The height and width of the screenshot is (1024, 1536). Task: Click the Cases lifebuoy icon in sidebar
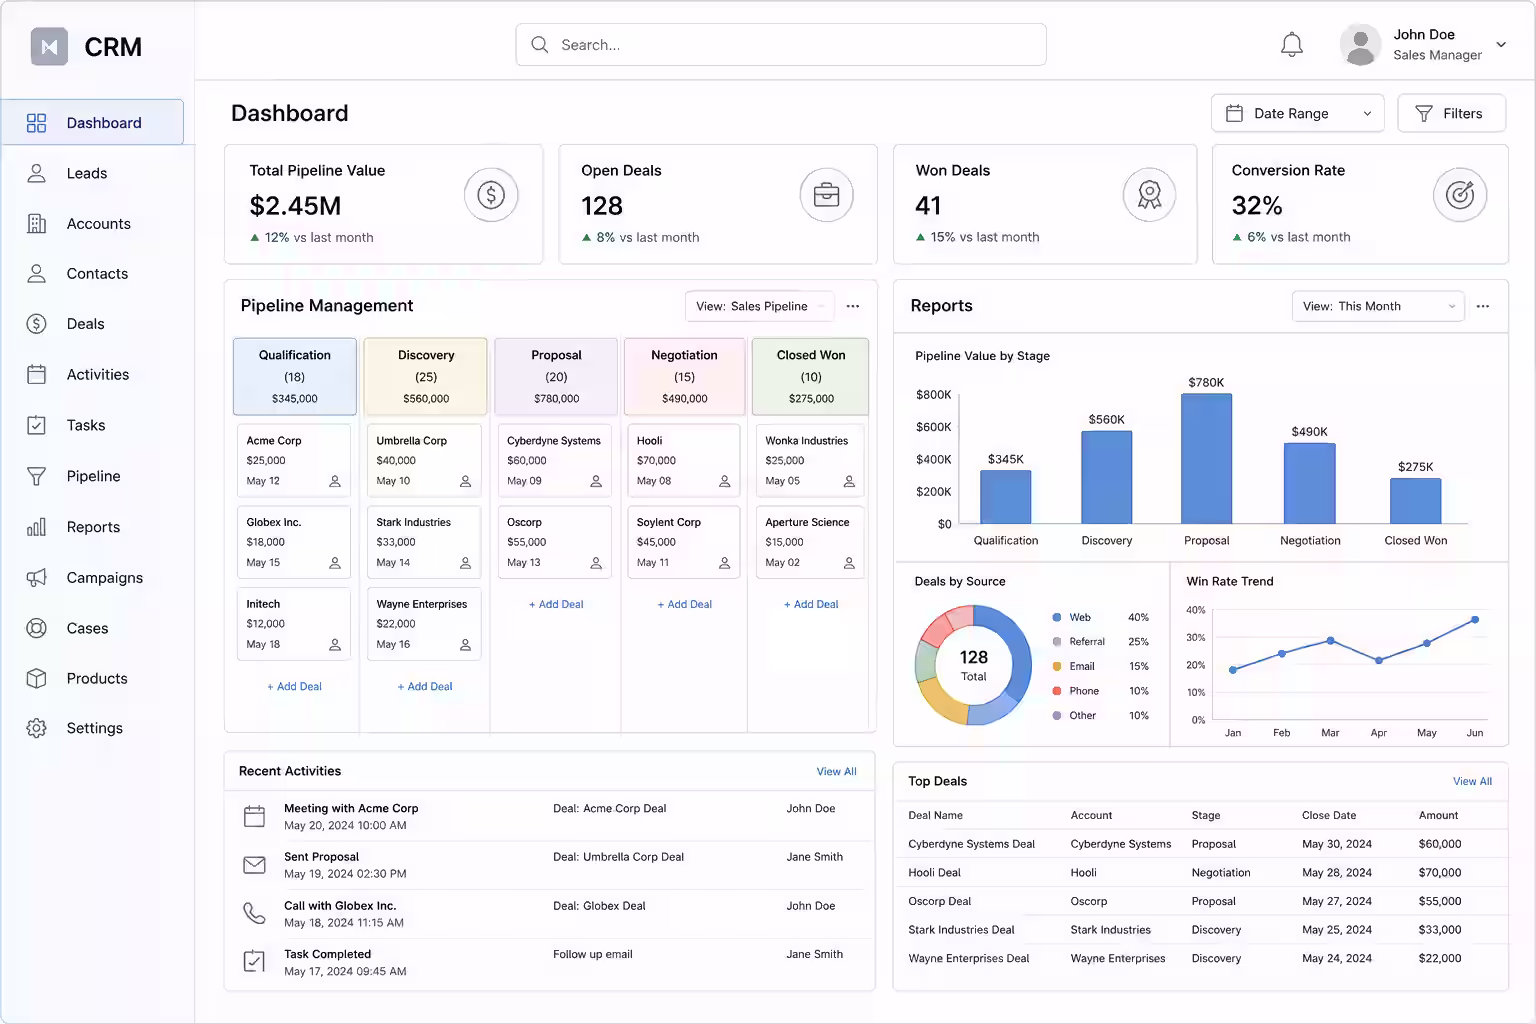pos(37,628)
